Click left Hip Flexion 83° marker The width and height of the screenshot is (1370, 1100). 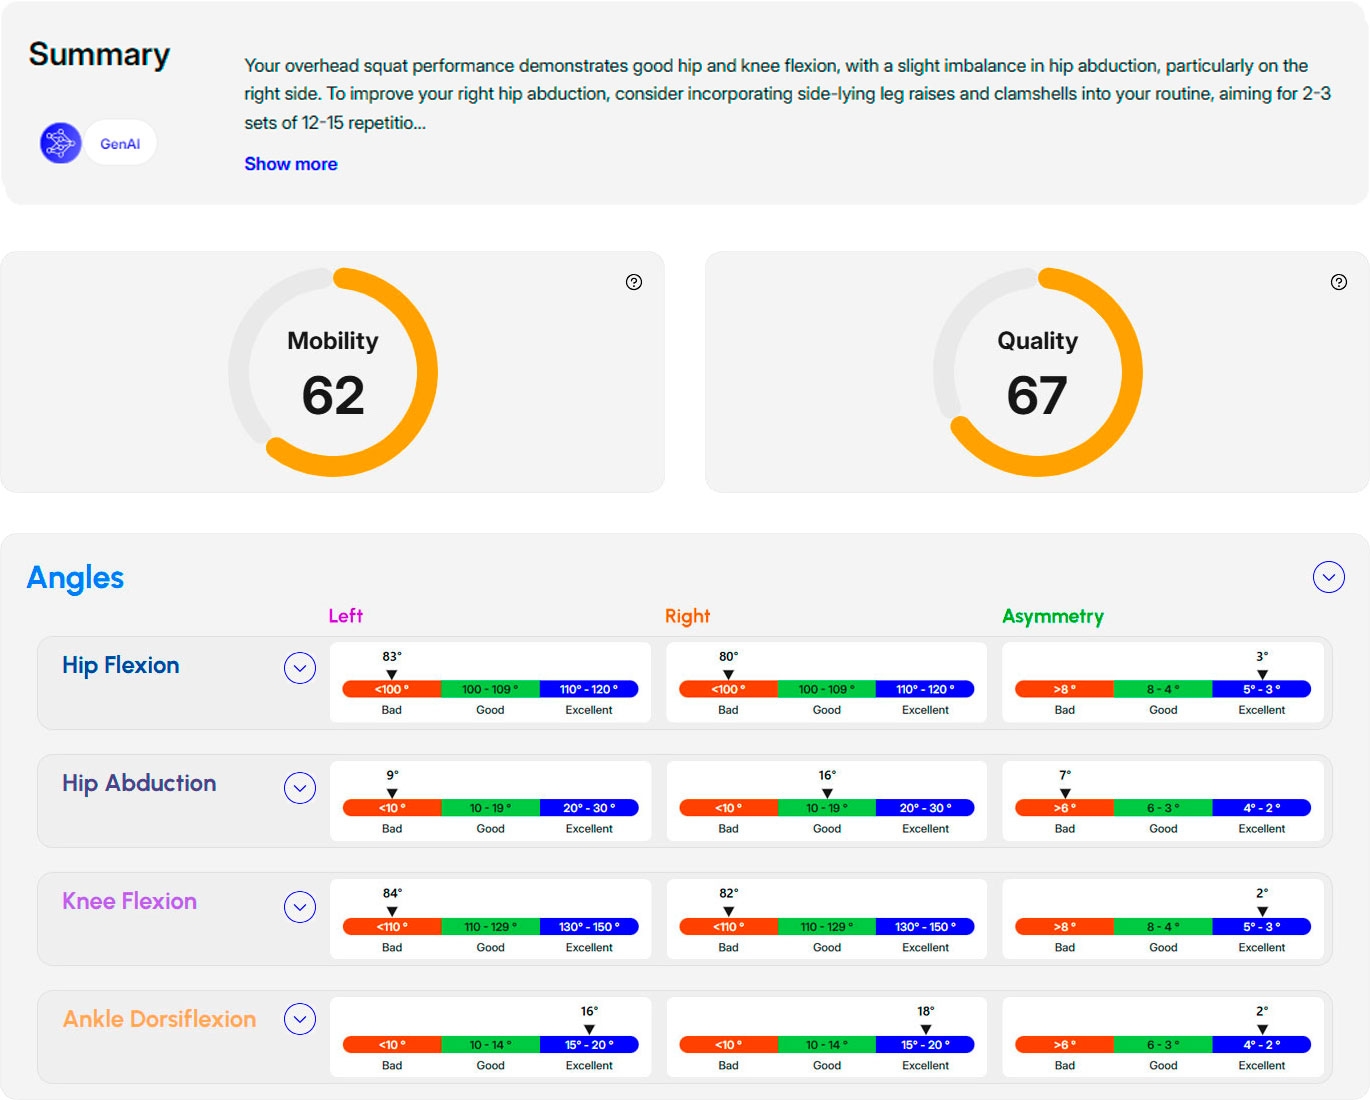point(392,674)
